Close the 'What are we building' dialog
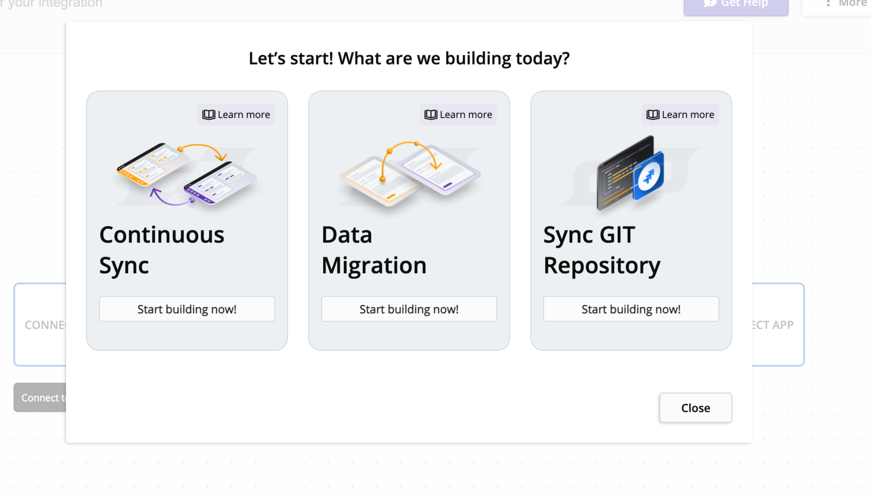 coord(695,408)
